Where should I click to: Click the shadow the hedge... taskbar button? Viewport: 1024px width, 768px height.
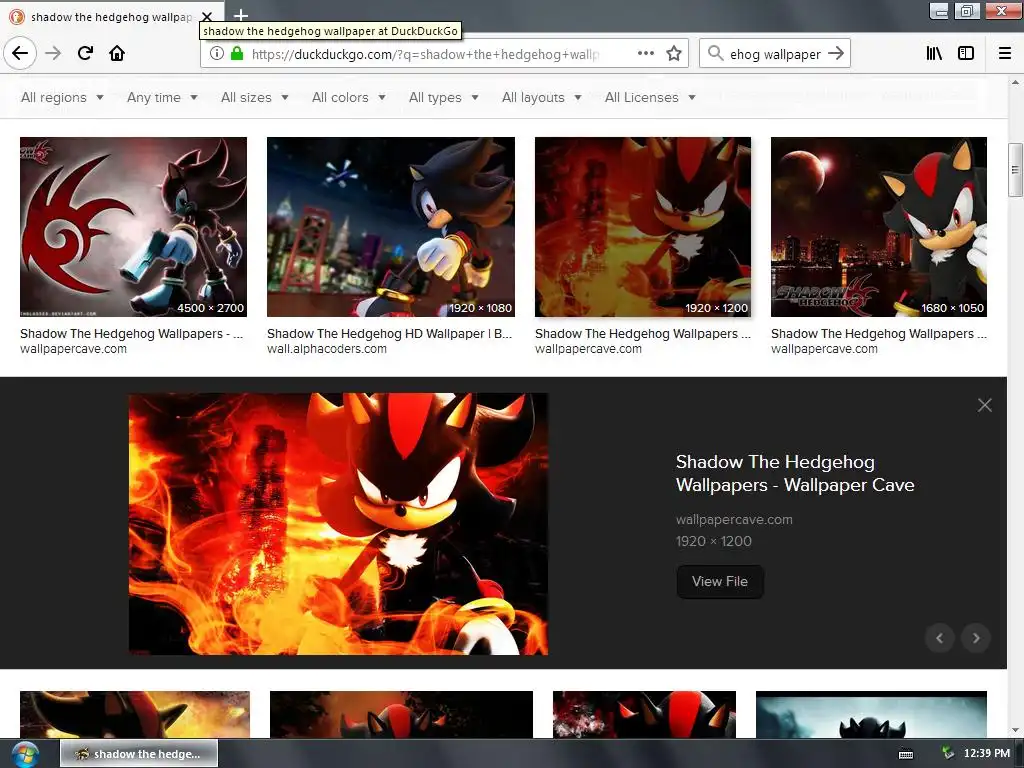click(x=139, y=754)
